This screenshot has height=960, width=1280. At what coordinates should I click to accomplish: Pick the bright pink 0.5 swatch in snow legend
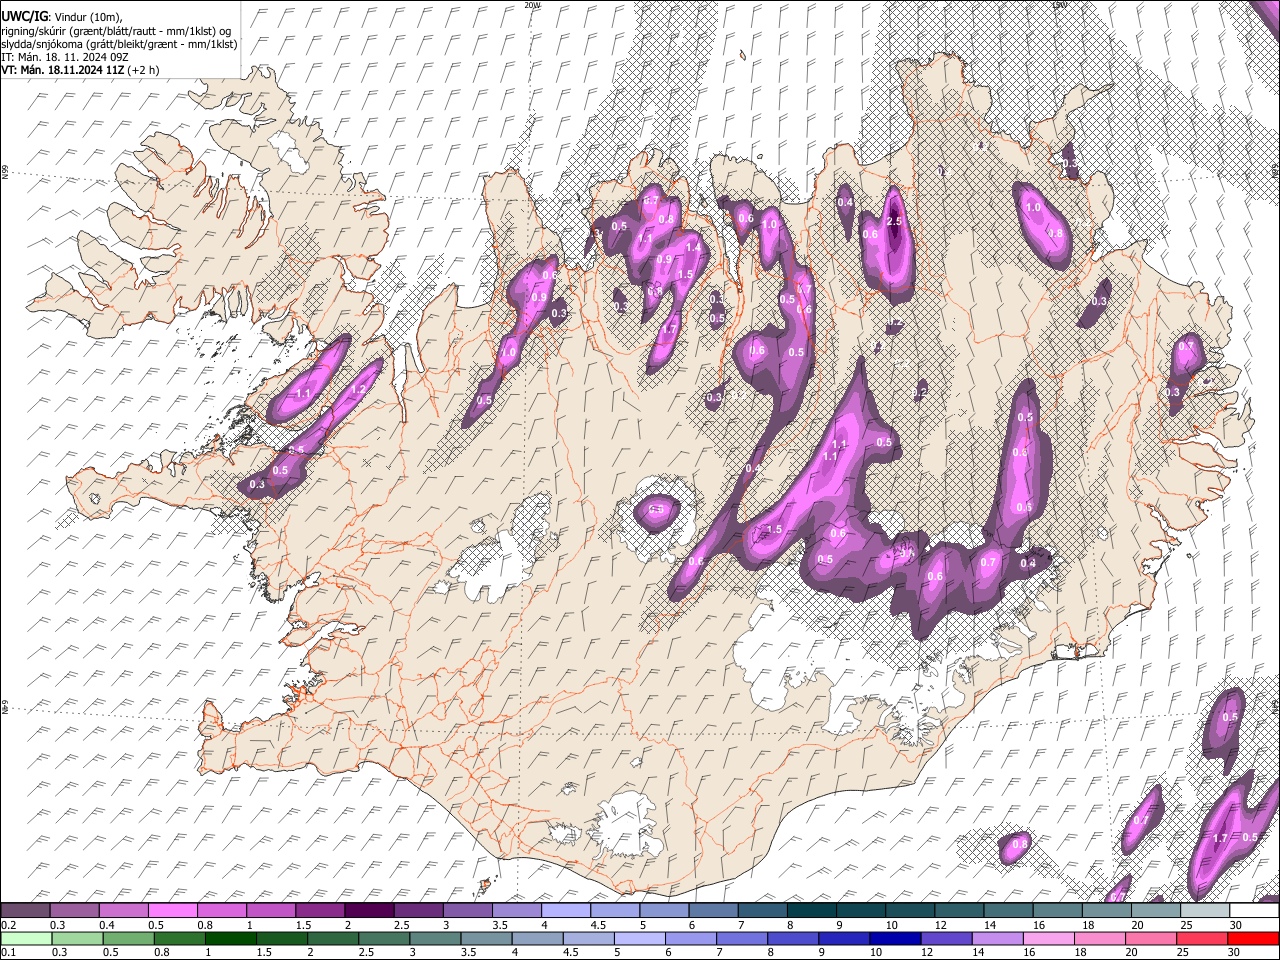click(172, 910)
